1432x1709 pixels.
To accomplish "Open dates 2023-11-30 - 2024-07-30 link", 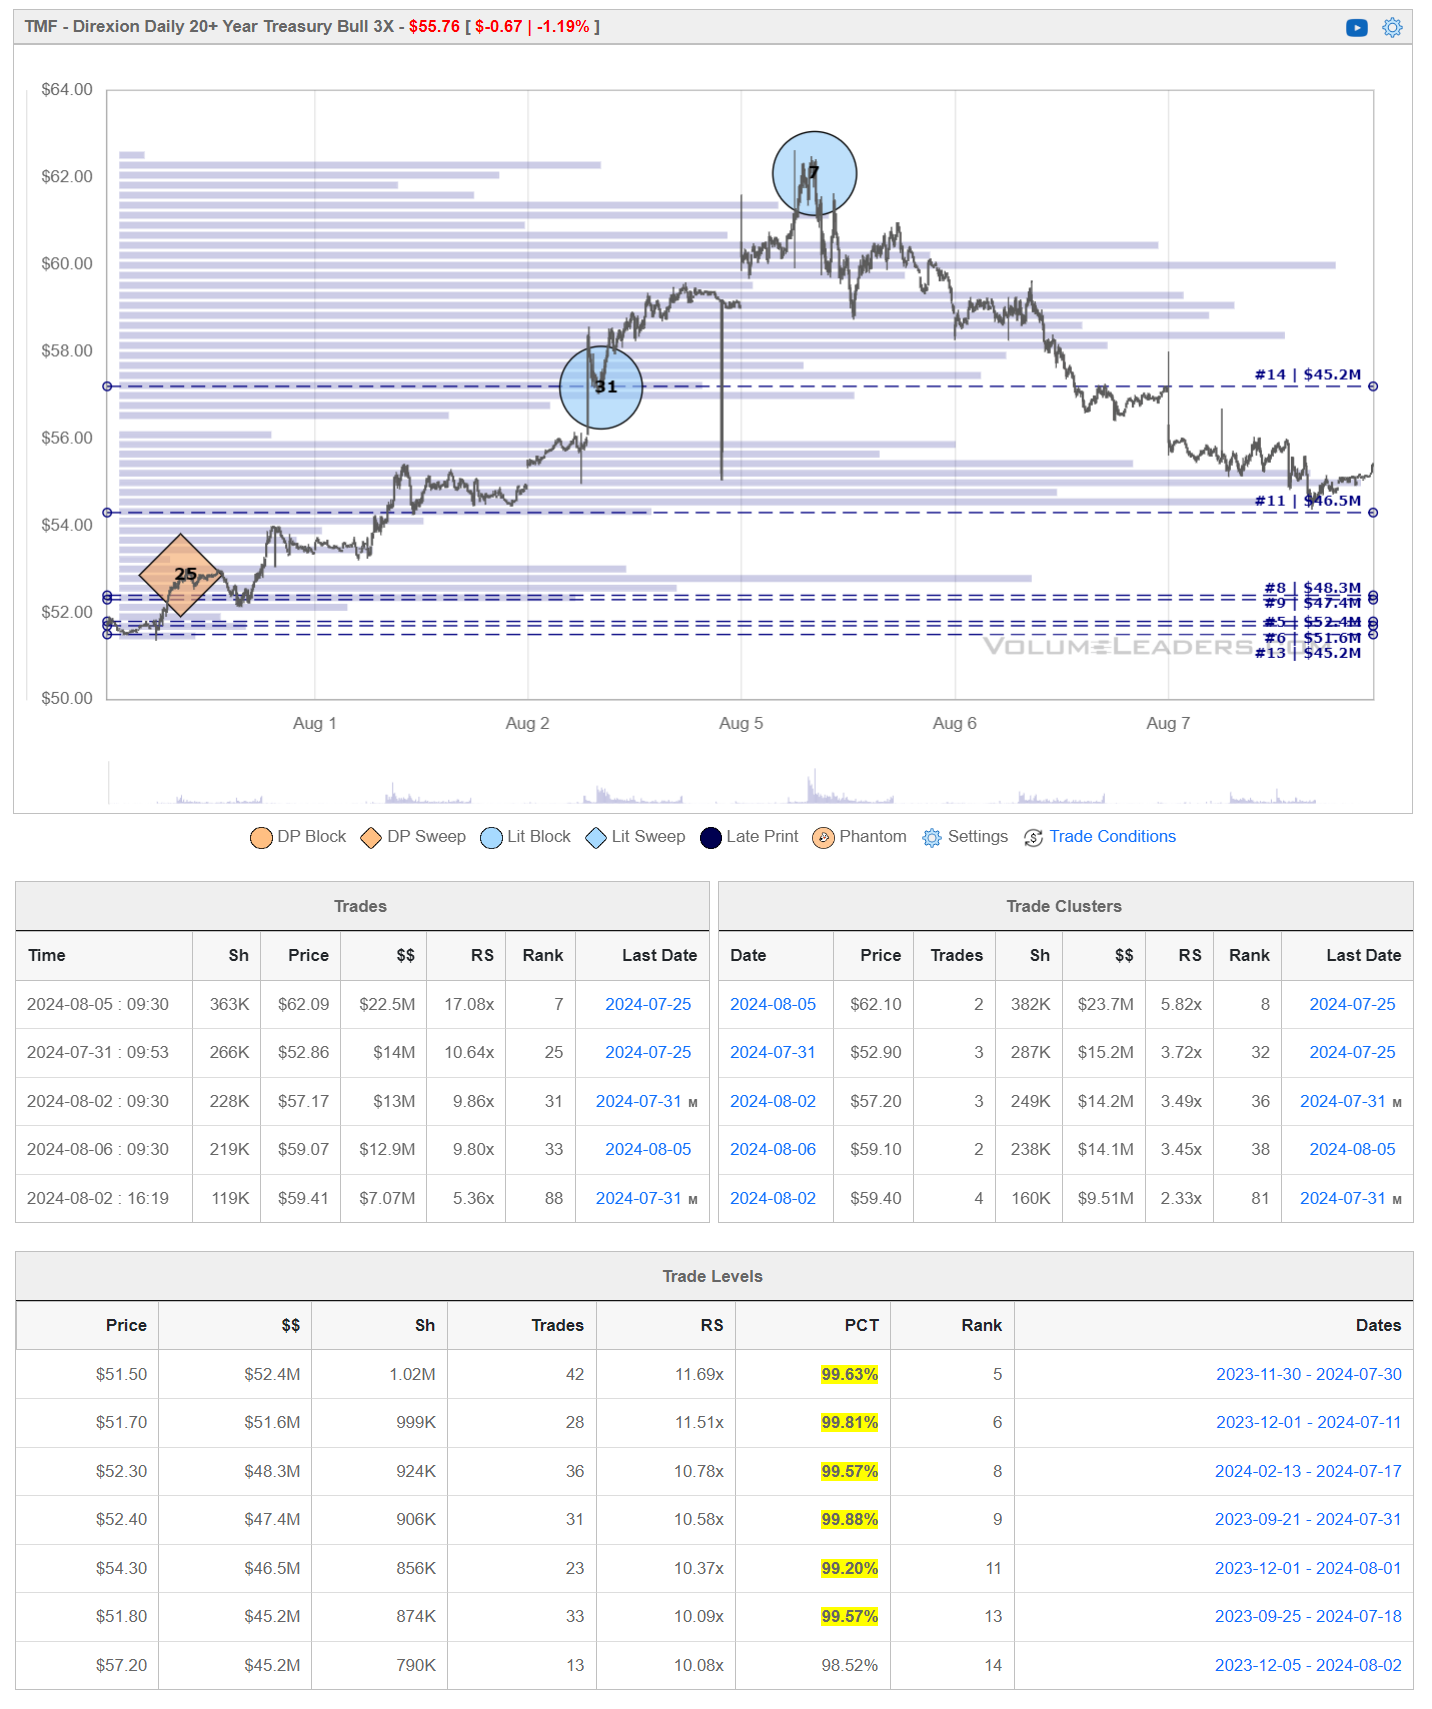I will pyautogui.click(x=1309, y=1375).
